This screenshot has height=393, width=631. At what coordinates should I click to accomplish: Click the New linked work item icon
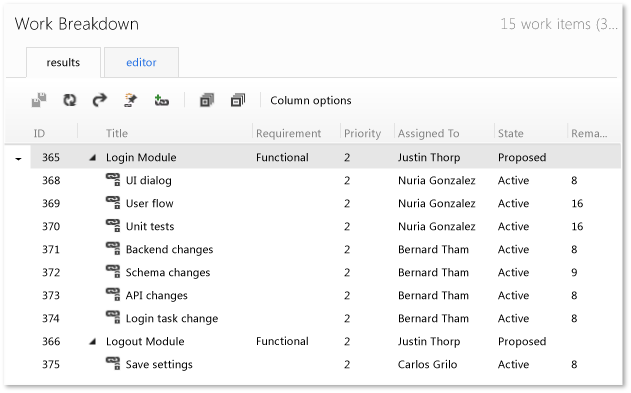tap(130, 100)
